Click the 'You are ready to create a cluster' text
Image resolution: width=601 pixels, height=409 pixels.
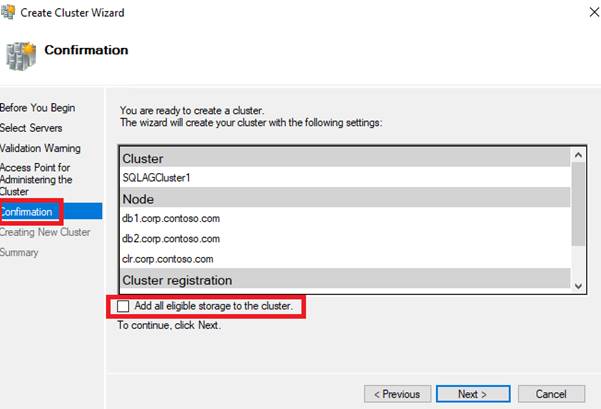click(x=192, y=110)
